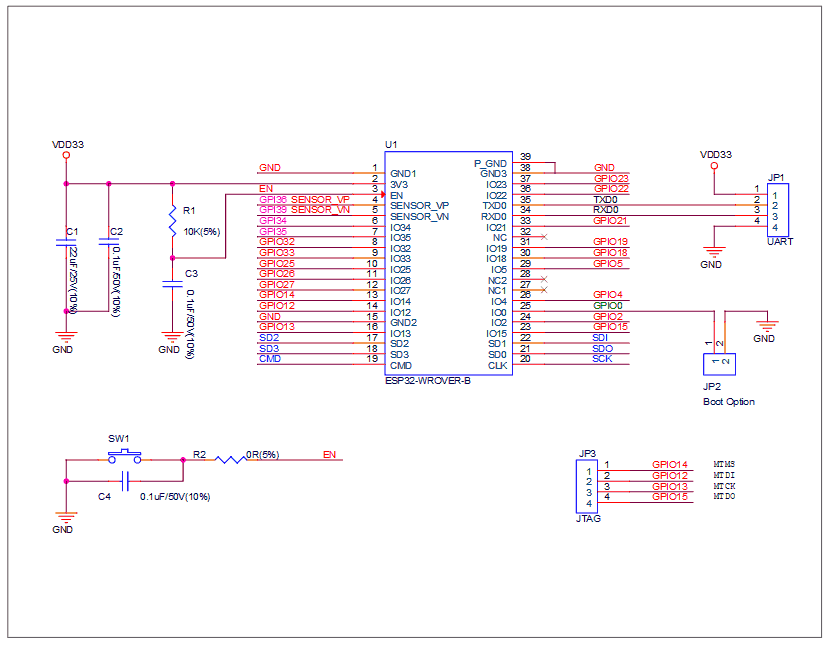Viewport: 829px width, 646px height.
Task: Click the MTMS signal label
Action: (724, 464)
